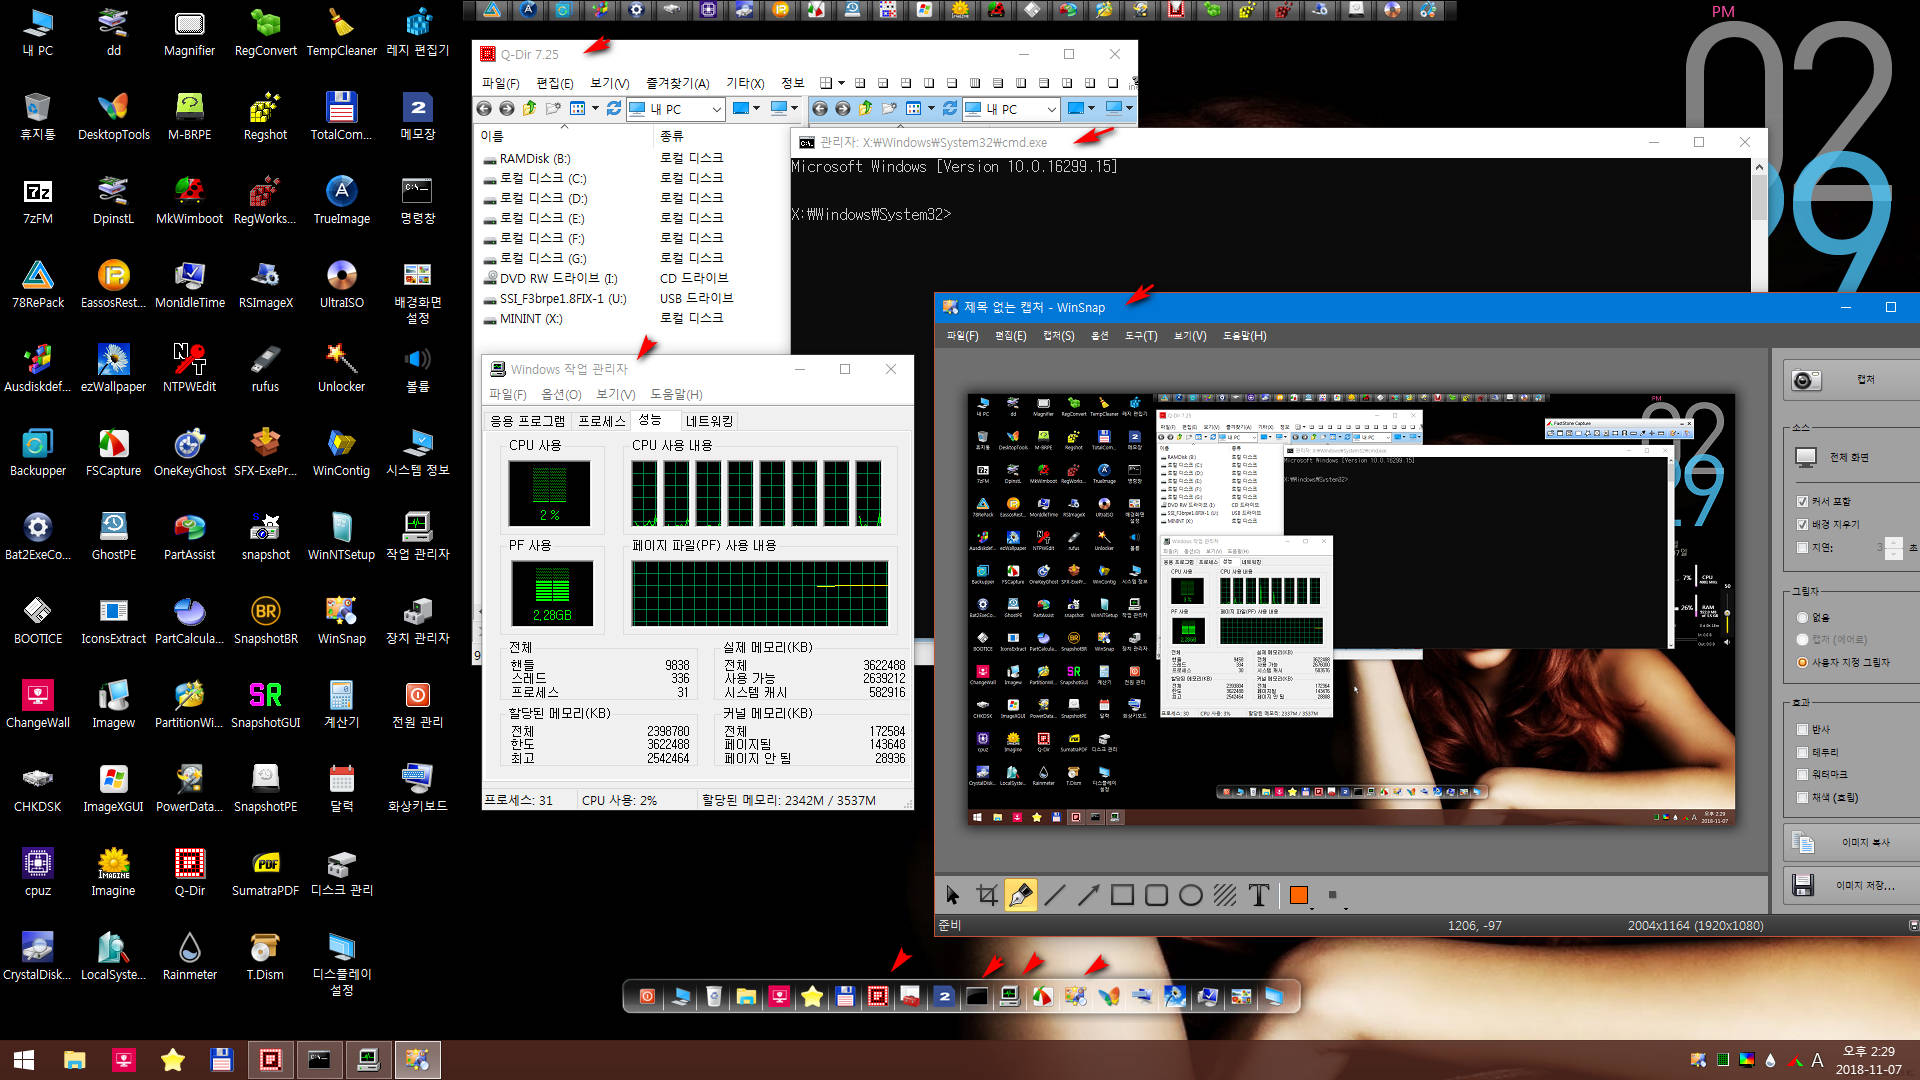
Task: Open the 파일(F) menu in Q-Dir
Action: [500, 83]
